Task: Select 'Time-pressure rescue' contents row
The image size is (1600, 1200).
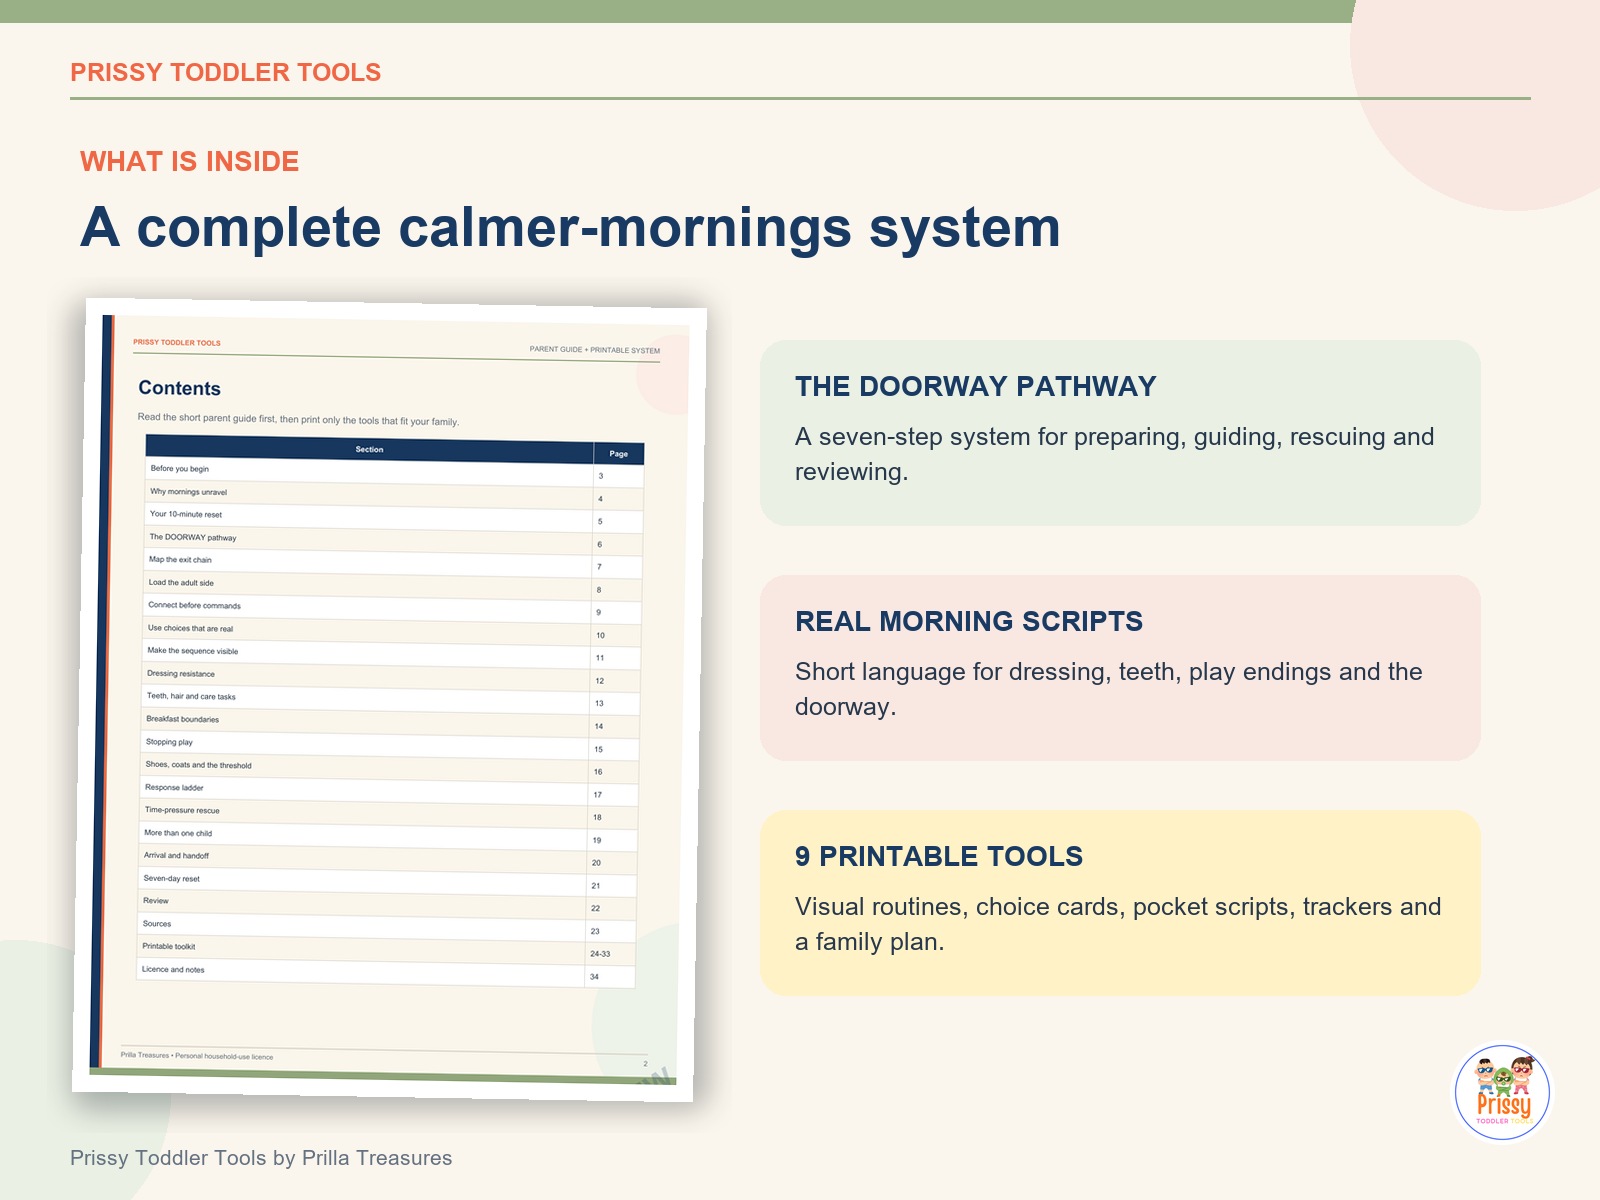Action: click(388, 814)
